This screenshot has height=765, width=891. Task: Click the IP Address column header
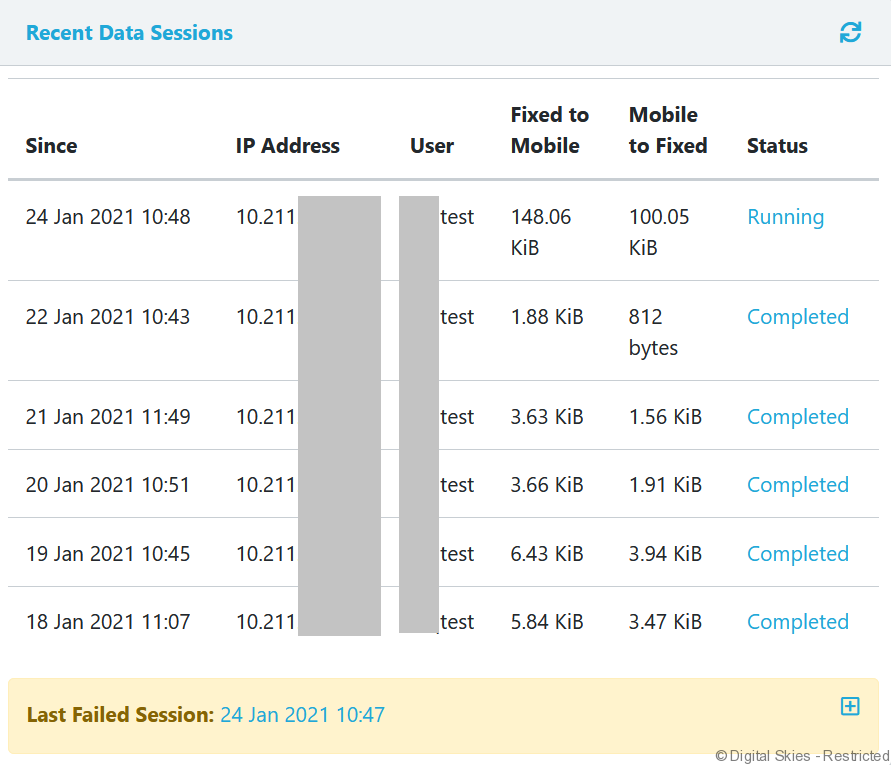click(287, 146)
